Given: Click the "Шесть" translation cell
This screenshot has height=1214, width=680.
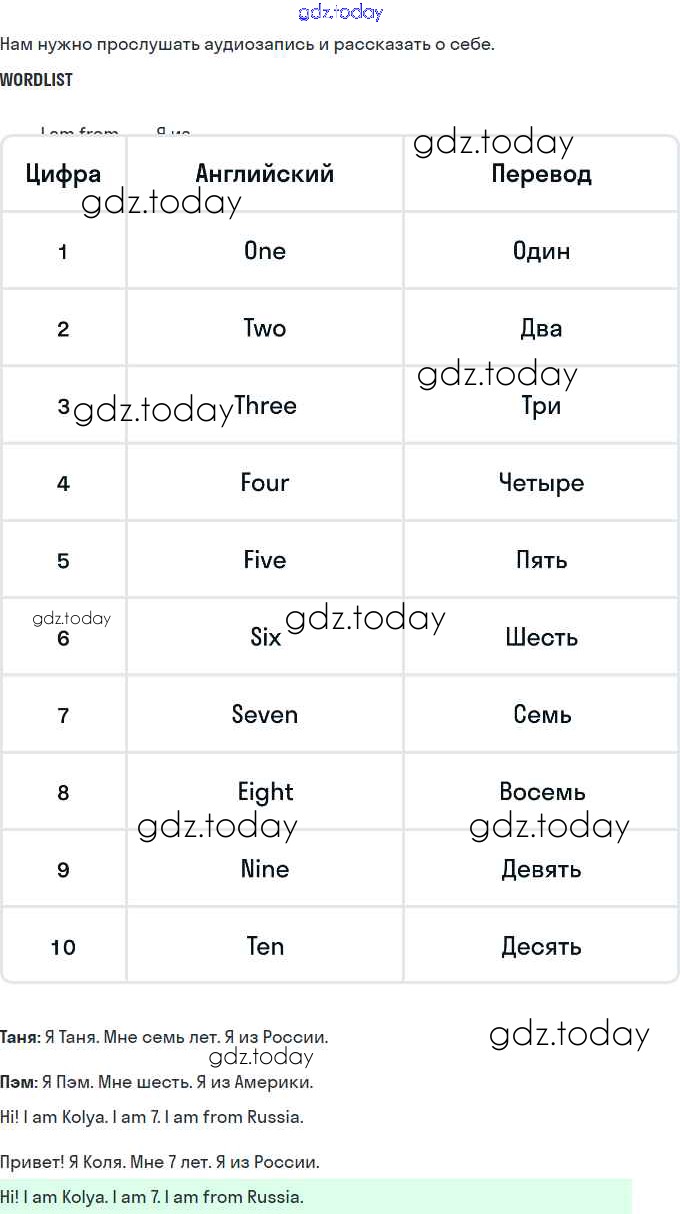Looking at the screenshot, I should click(x=541, y=637).
